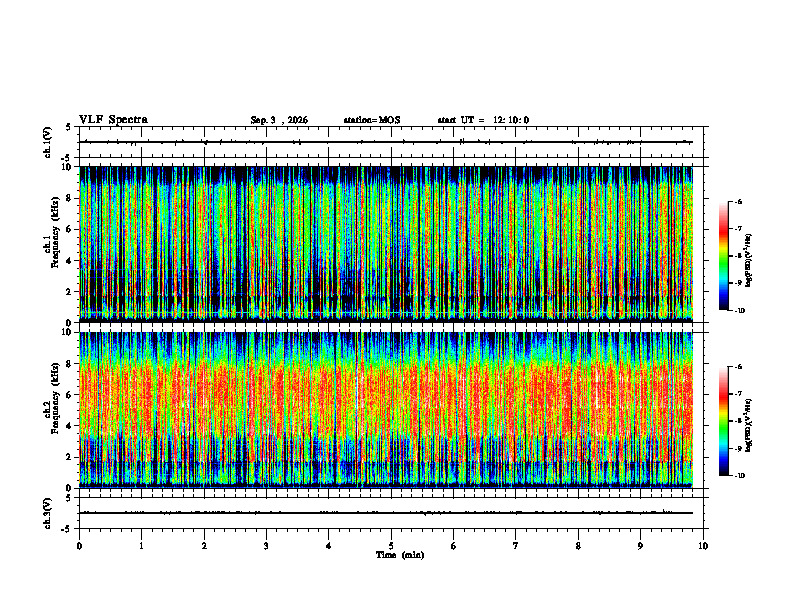Click the 8 minute tick label
Viewport: 792px width, 612px height.
coord(578,546)
